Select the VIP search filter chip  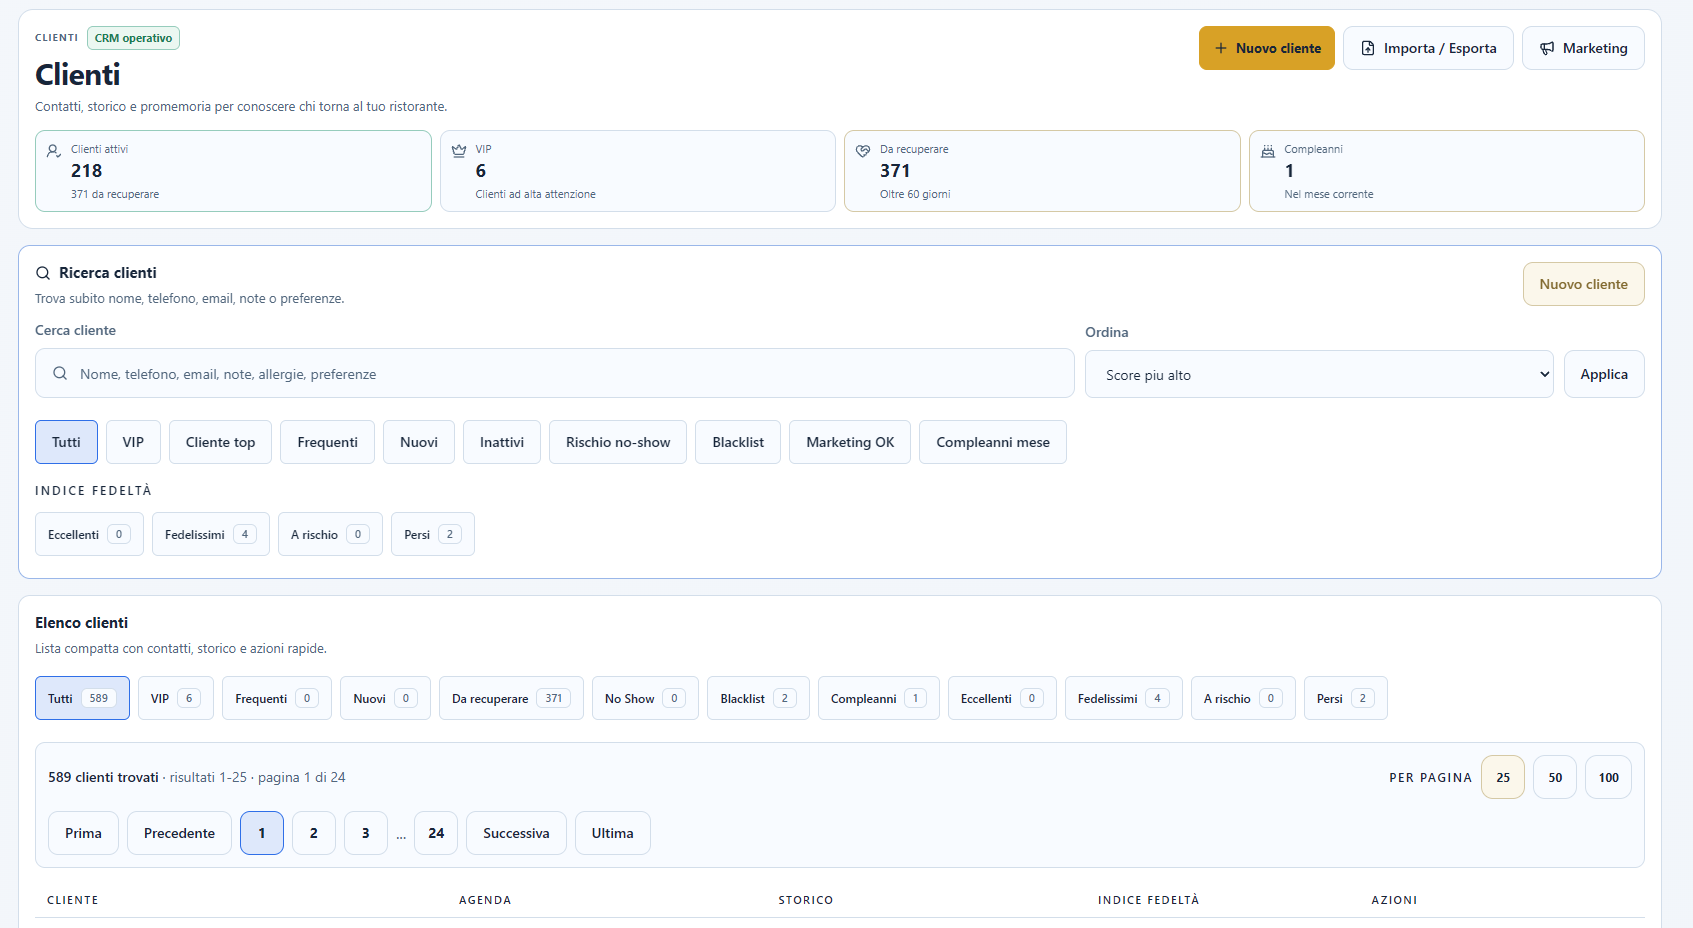click(133, 442)
